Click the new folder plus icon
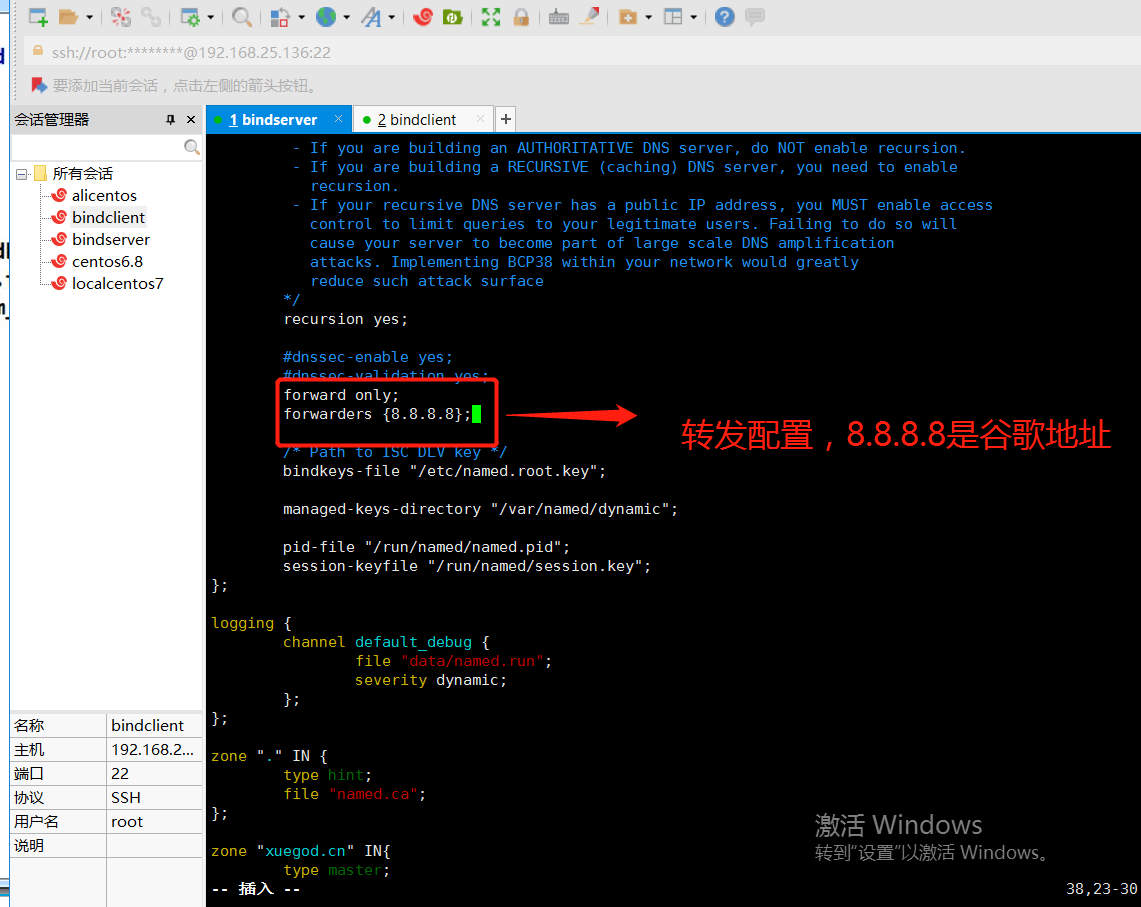 628,17
